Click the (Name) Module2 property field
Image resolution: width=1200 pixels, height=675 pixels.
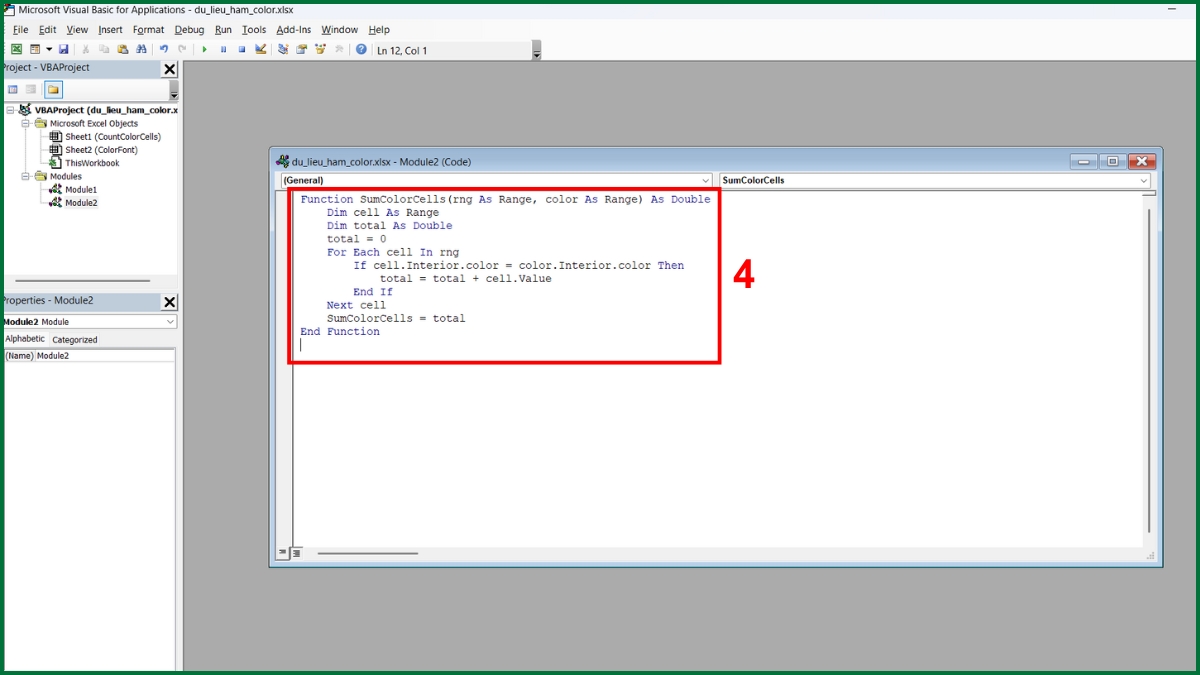[x=89, y=355]
